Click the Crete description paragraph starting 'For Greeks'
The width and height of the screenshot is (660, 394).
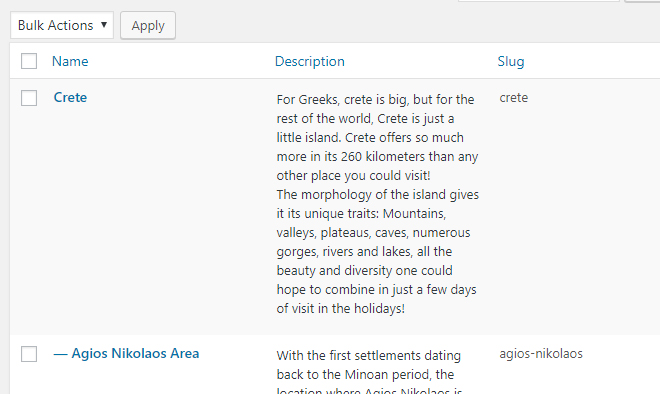click(x=377, y=137)
